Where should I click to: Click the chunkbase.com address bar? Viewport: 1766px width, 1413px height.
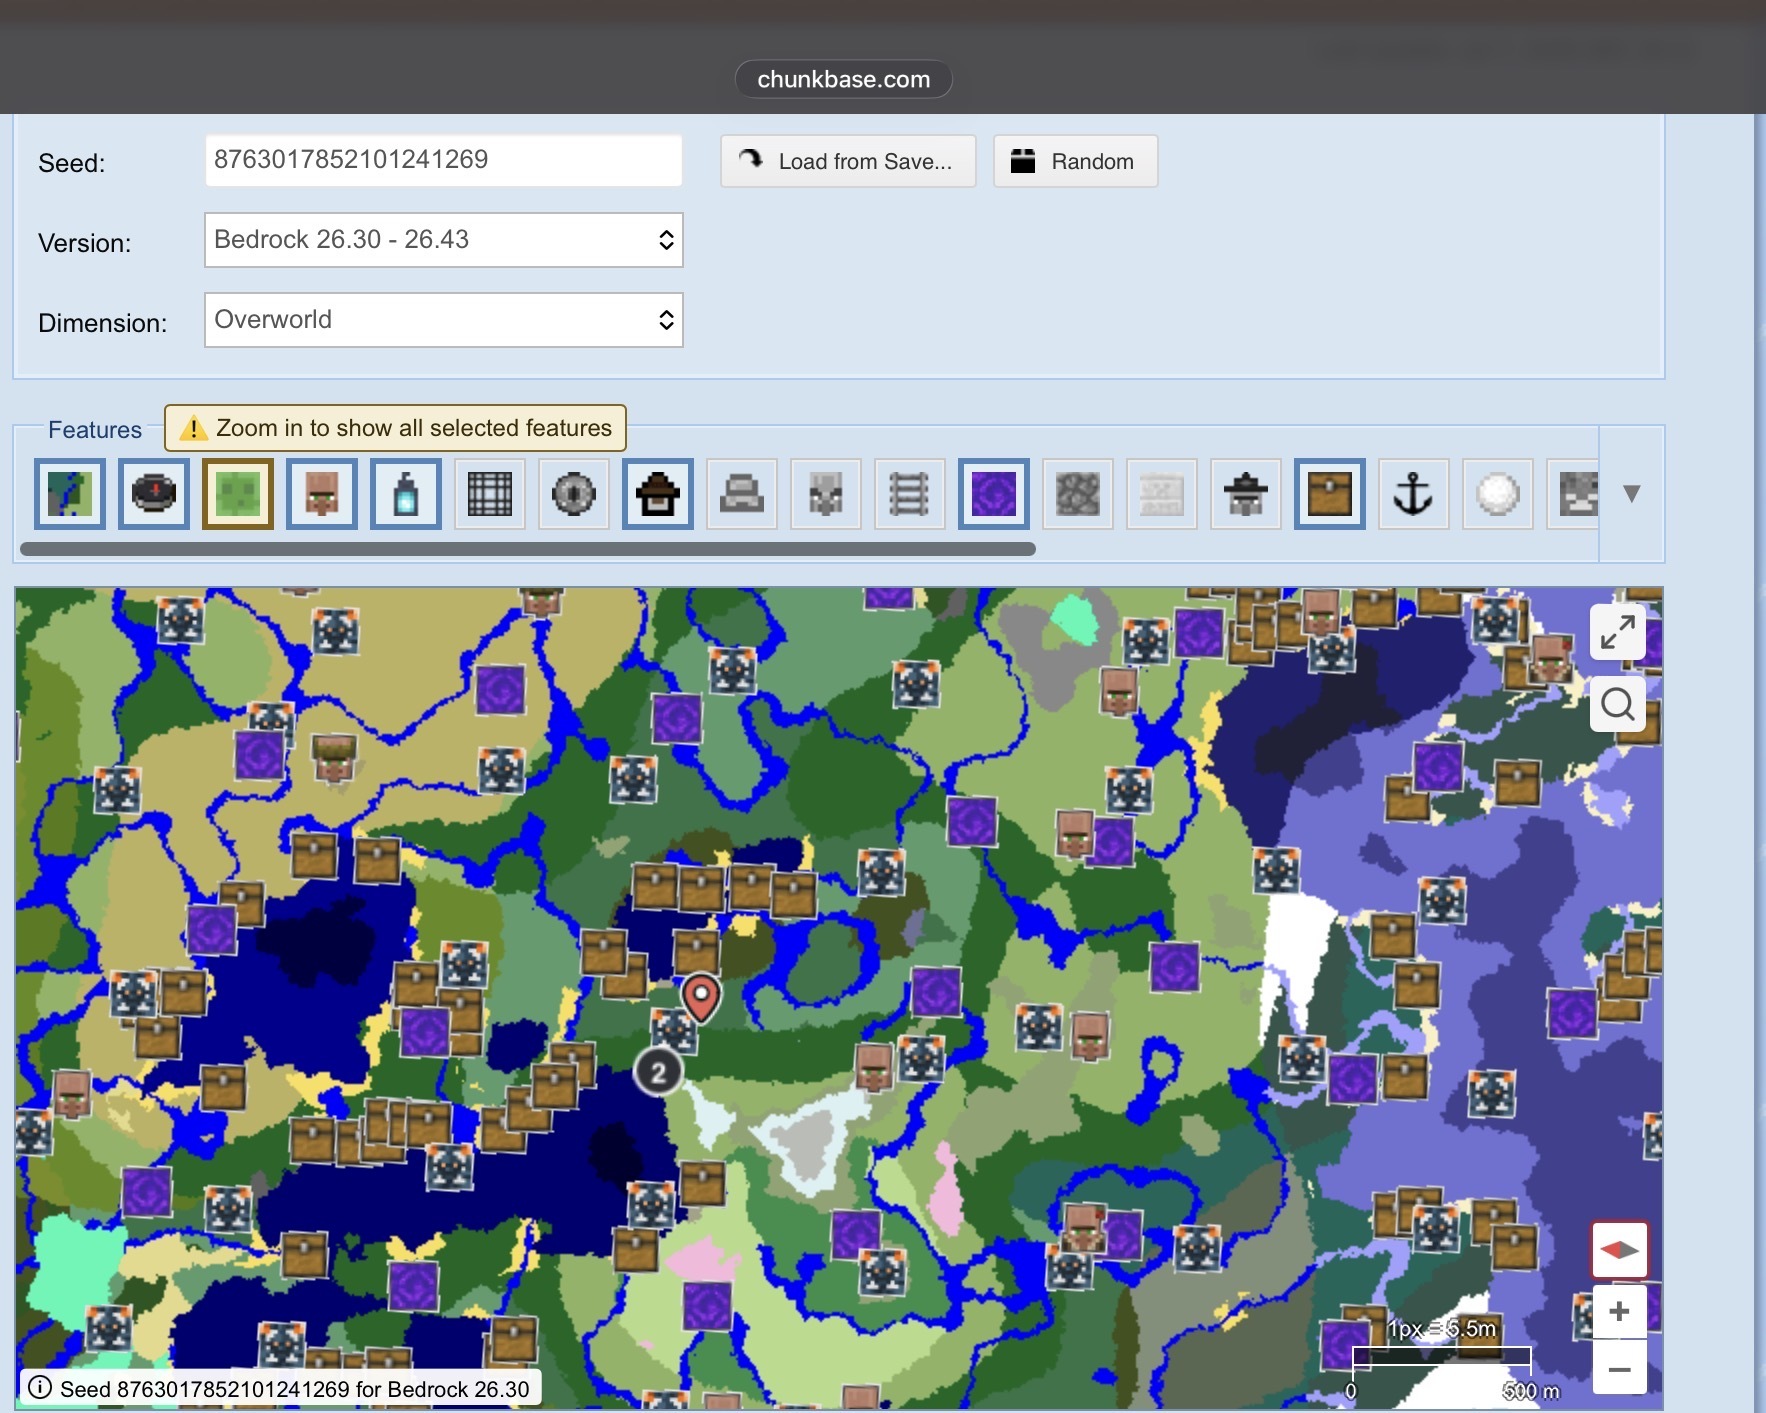coord(844,79)
